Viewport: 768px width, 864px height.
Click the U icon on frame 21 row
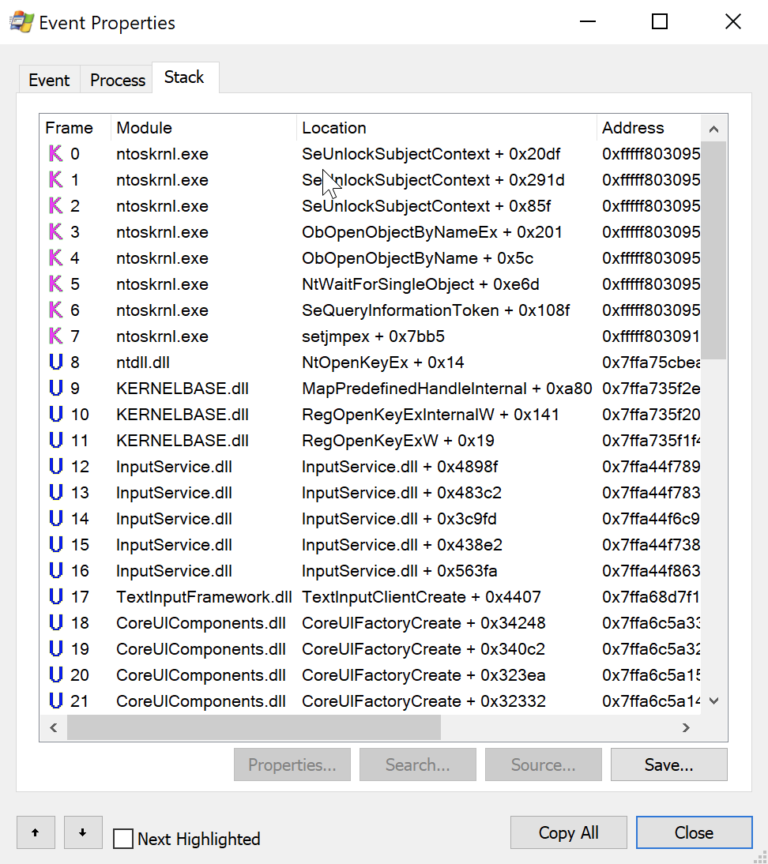point(55,701)
